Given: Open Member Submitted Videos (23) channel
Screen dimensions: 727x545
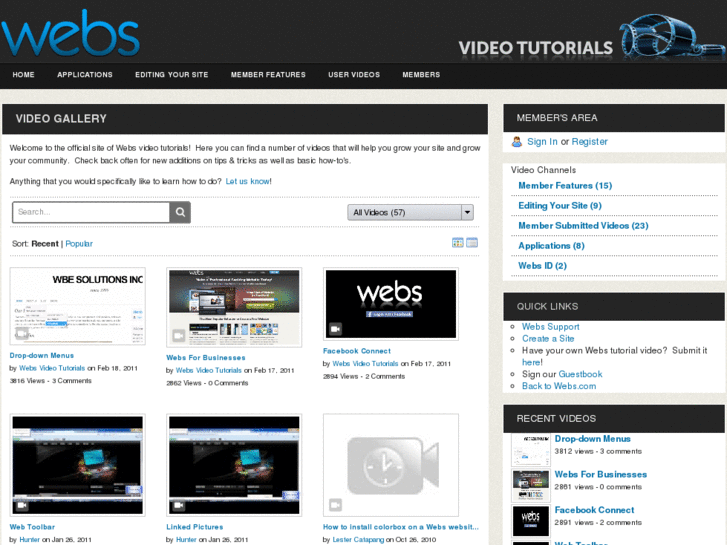Looking at the screenshot, I should pyautogui.click(x=583, y=225).
